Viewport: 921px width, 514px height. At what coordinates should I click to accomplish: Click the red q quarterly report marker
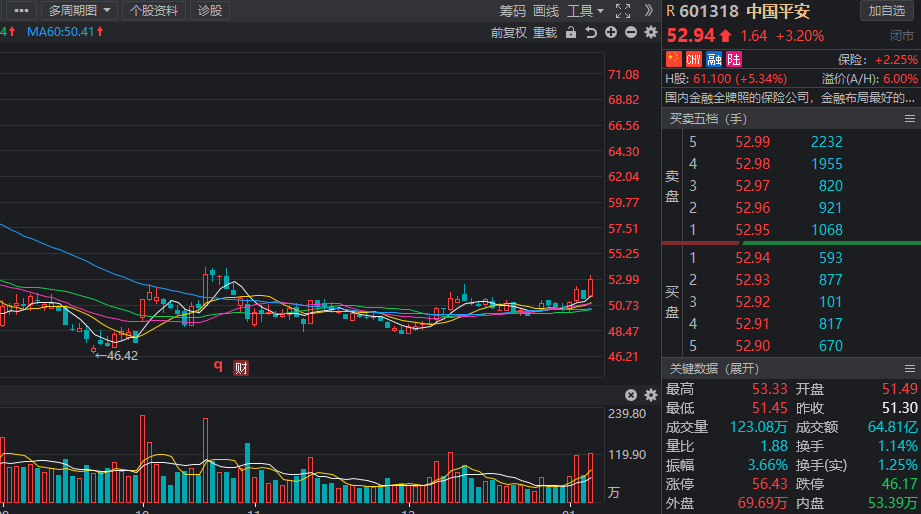coord(218,366)
